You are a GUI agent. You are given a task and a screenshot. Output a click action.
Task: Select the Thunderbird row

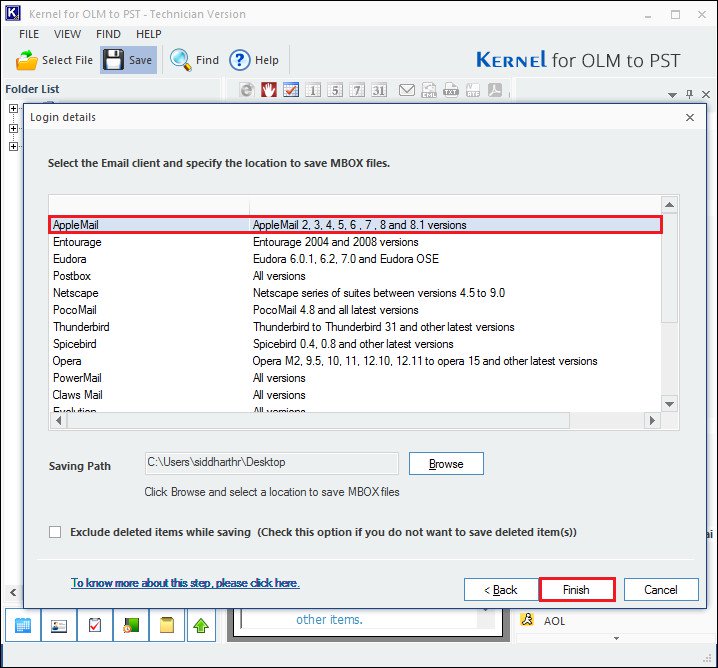pyautogui.click(x=355, y=326)
